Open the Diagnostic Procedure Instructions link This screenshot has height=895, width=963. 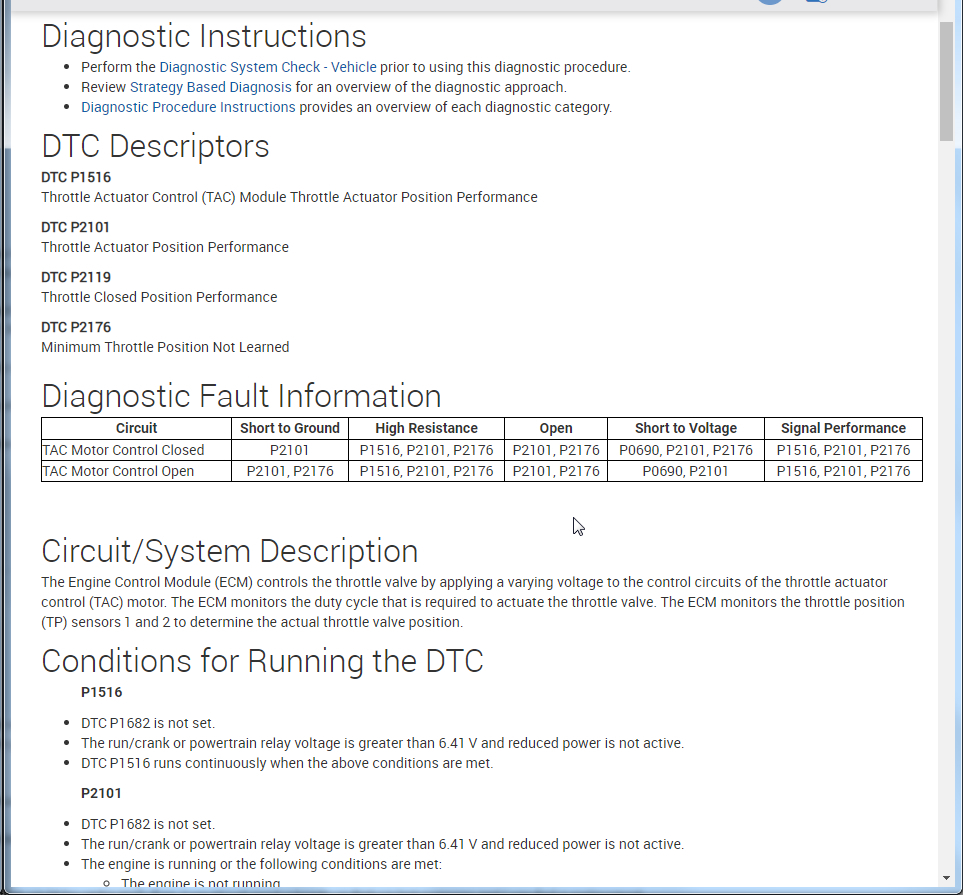(189, 107)
